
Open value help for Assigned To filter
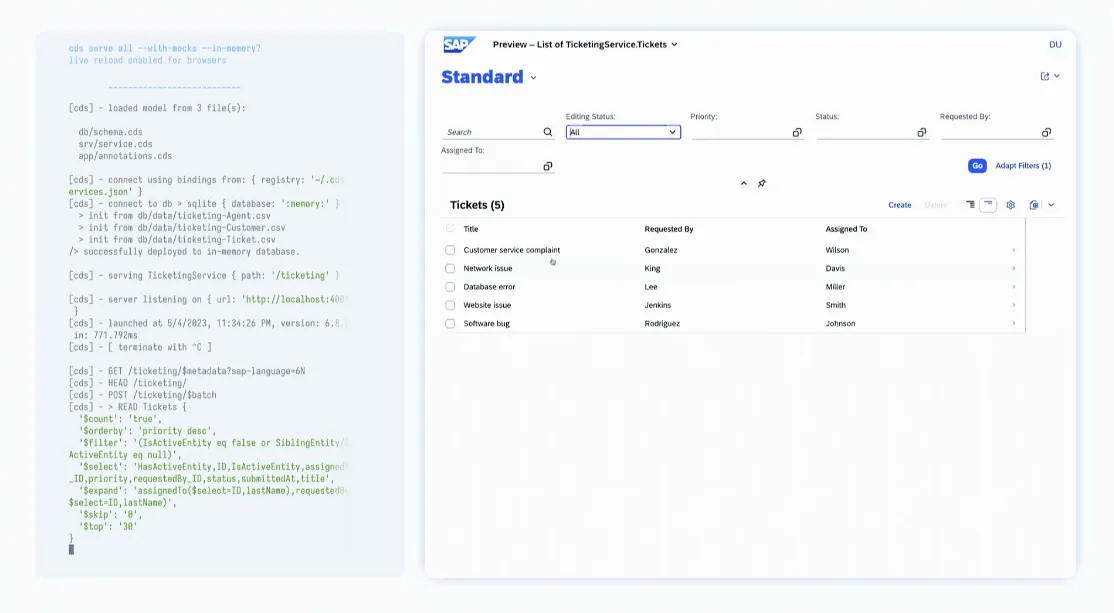[548, 166]
